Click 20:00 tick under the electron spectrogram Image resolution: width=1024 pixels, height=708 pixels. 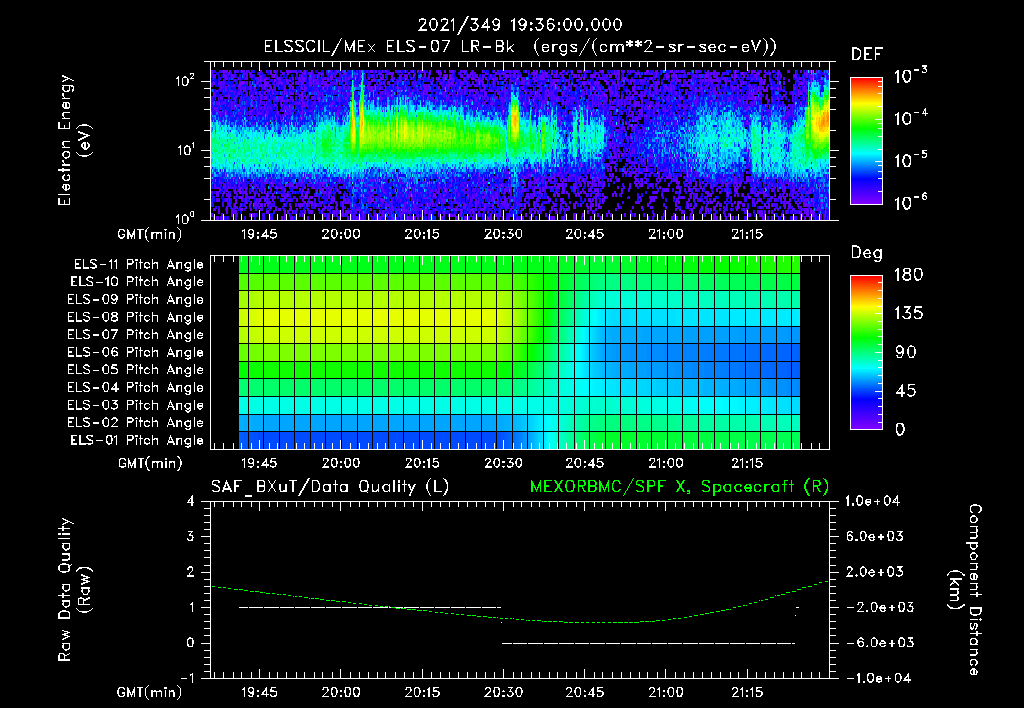340,234
